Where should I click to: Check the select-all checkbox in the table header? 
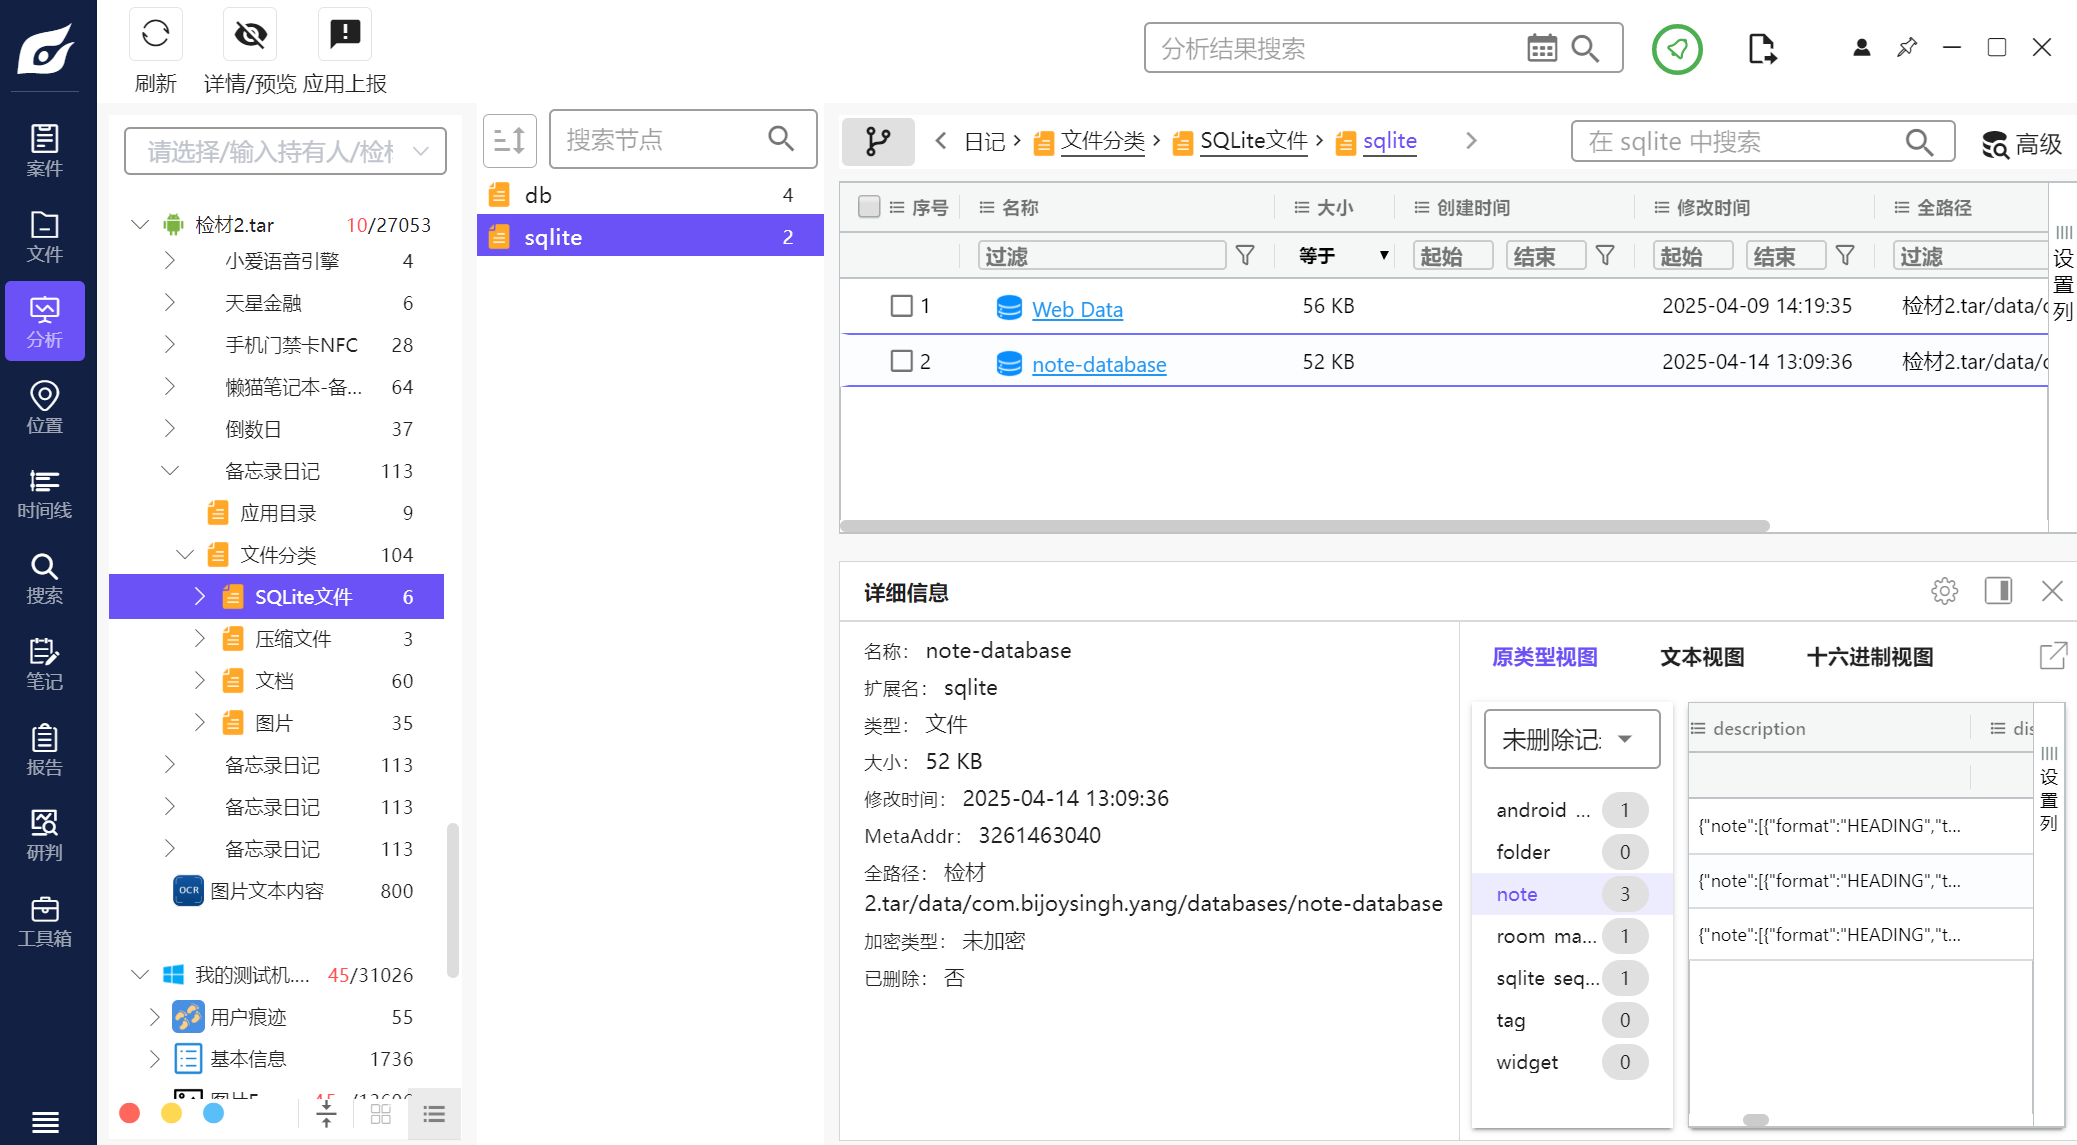click(869, 206)
